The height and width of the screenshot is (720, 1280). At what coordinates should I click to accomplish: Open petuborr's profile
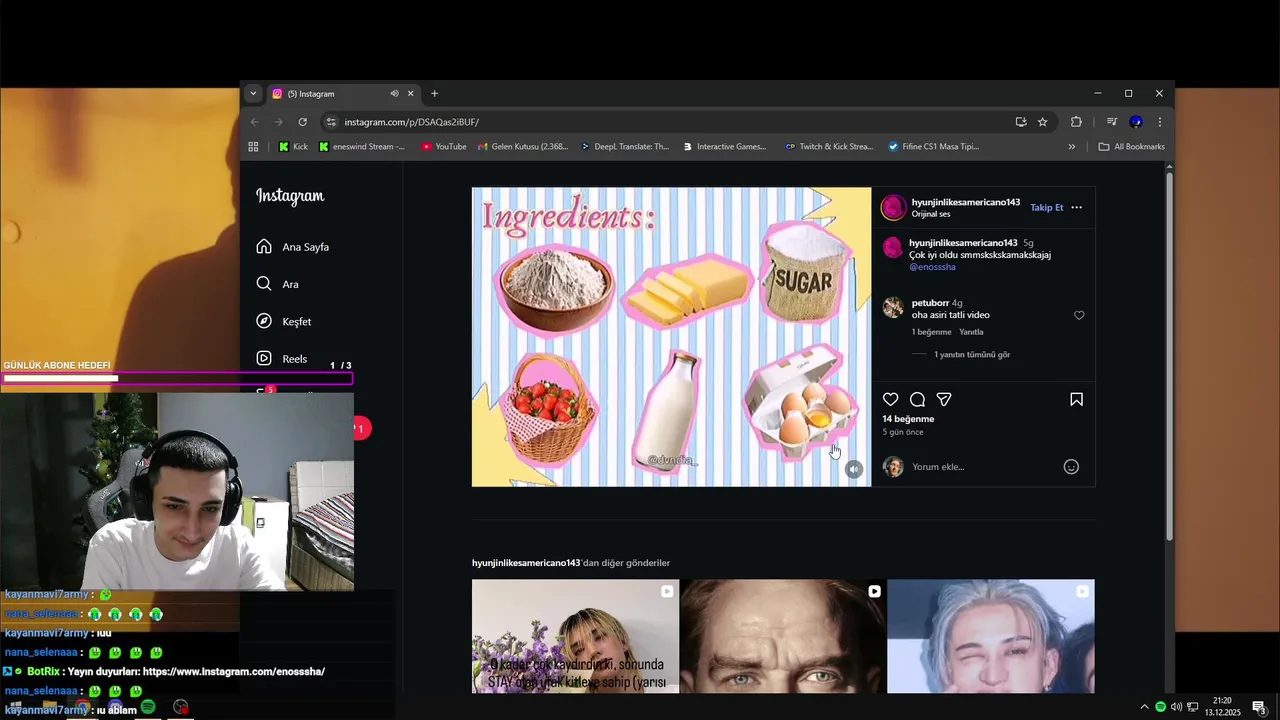click(x=930, y=302)
